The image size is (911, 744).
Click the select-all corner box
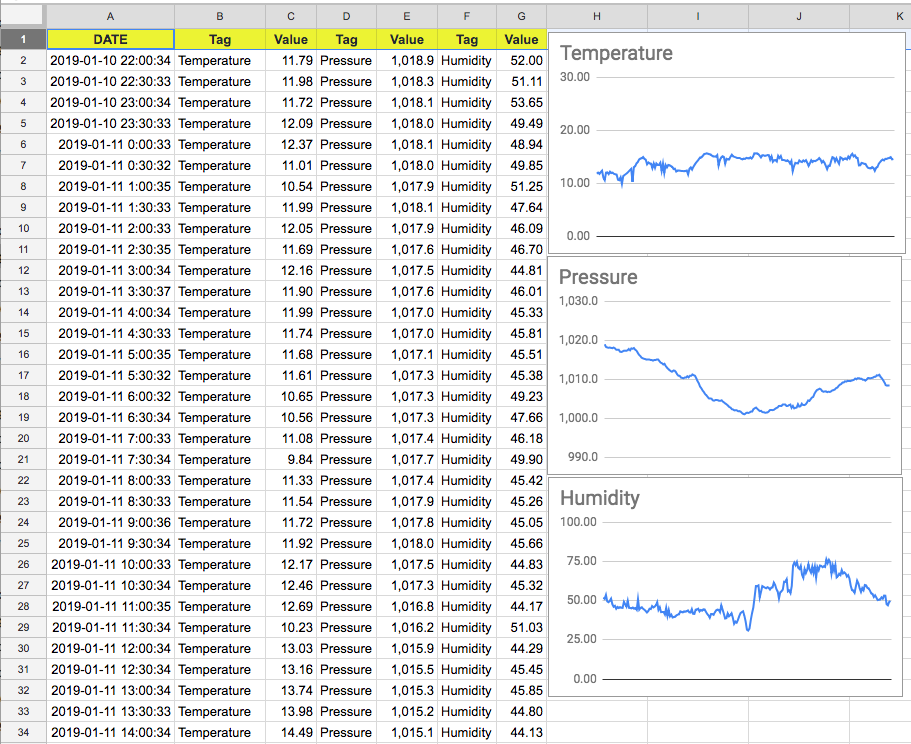(22, 16)
